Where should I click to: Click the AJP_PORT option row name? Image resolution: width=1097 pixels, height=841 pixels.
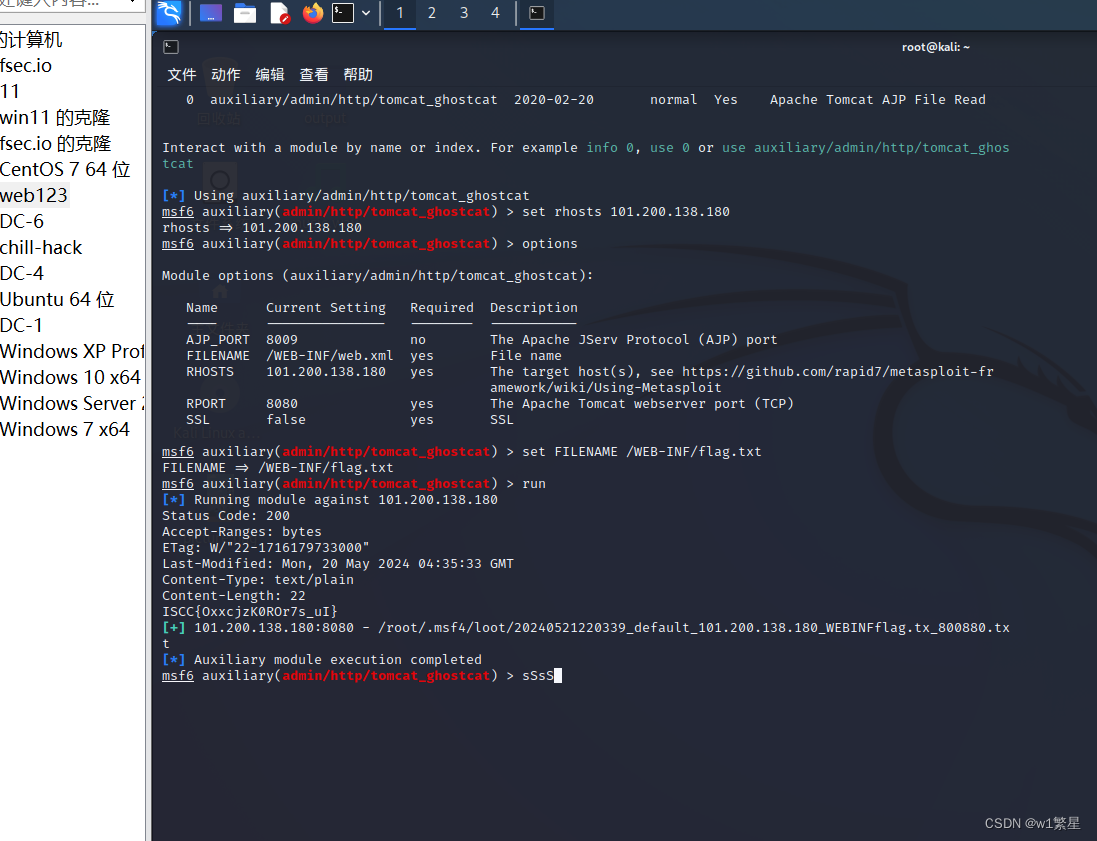(x=218, y=339)
